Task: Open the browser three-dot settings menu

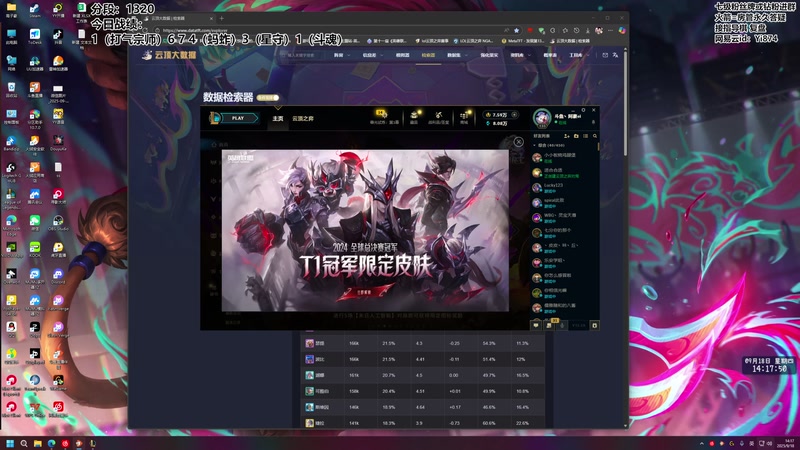Action: (611, 31)
